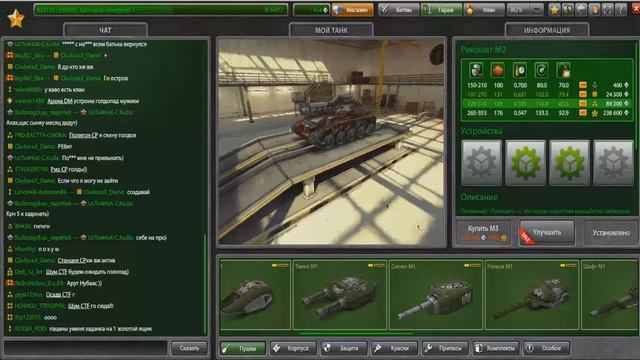This screenshot has height=360, width=640.
Task: Select the leftmost gray gear device slot
Action: point(482,162)
